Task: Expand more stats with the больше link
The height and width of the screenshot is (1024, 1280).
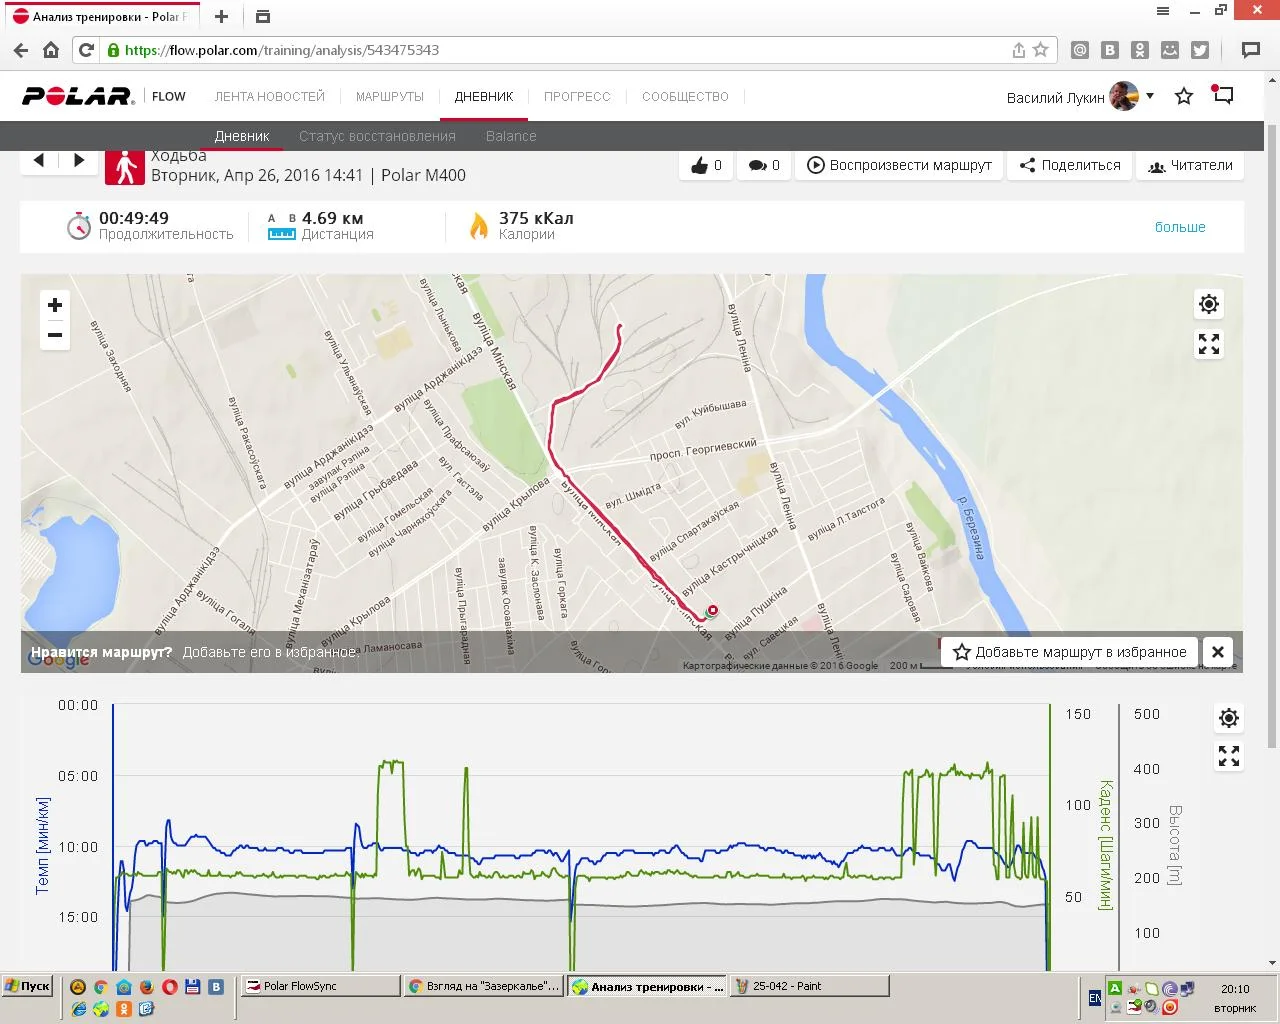Action: coord(1180,227)
